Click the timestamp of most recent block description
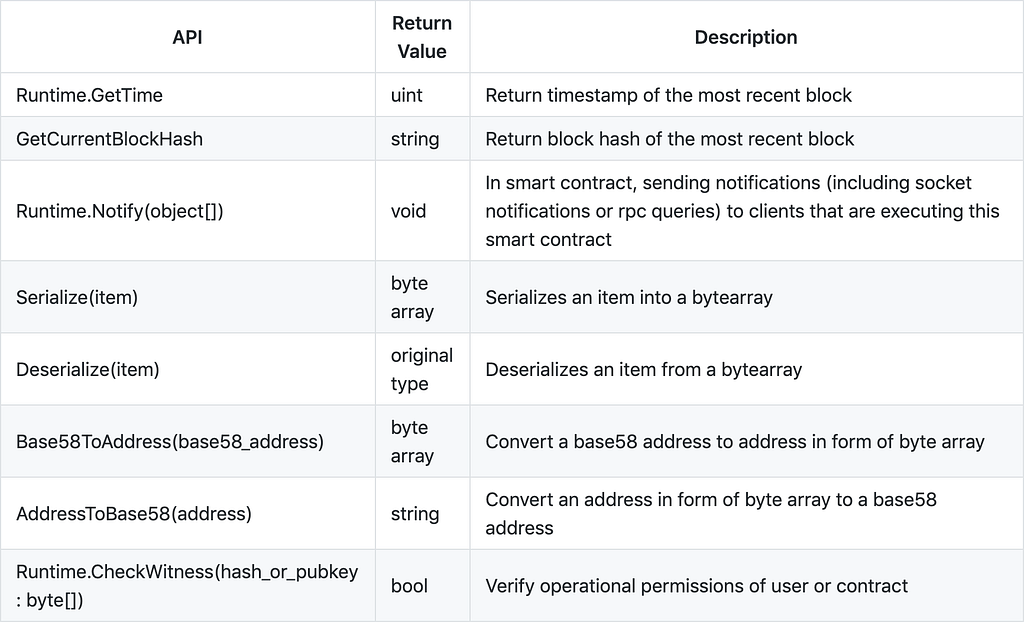The height and width of the screenshot is (622, 1024). (x=668, y=96)
